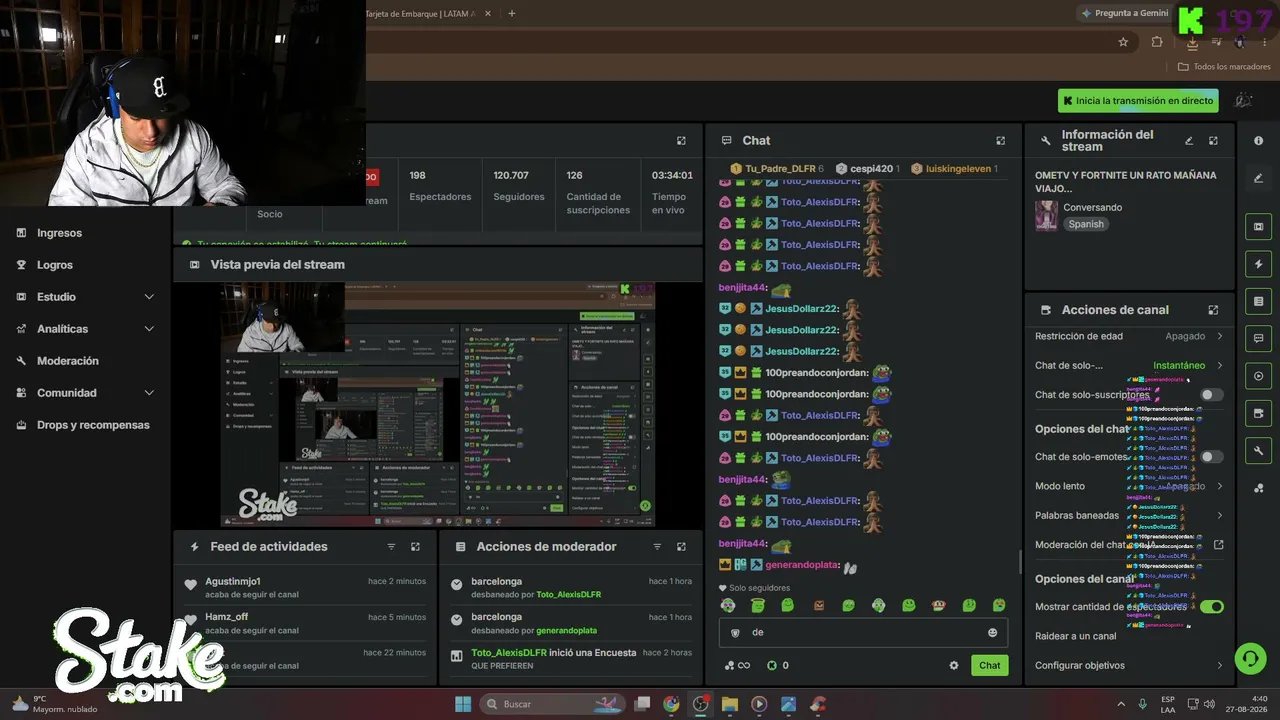The height and width of the screenshot is (720, 1280).
Task: Open Modo lento setting
Action: tap(1129, 486)
